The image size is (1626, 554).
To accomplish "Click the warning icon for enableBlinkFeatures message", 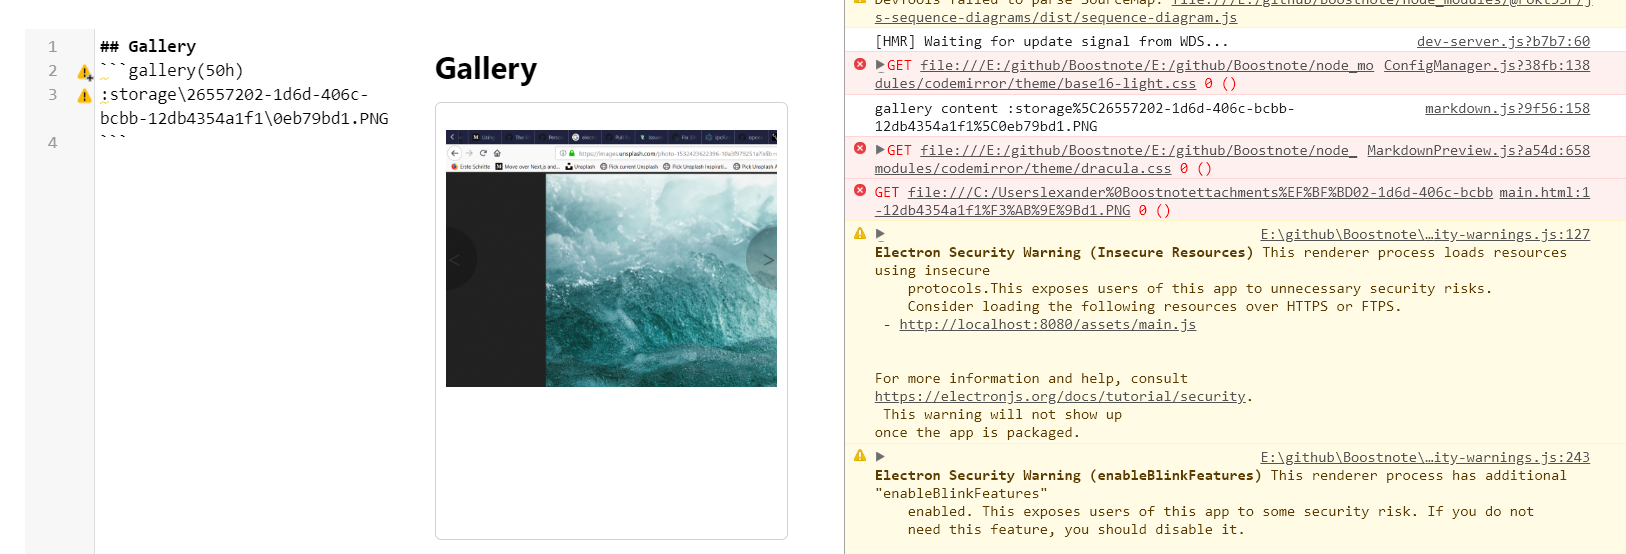I will click(x=860, y=455).
